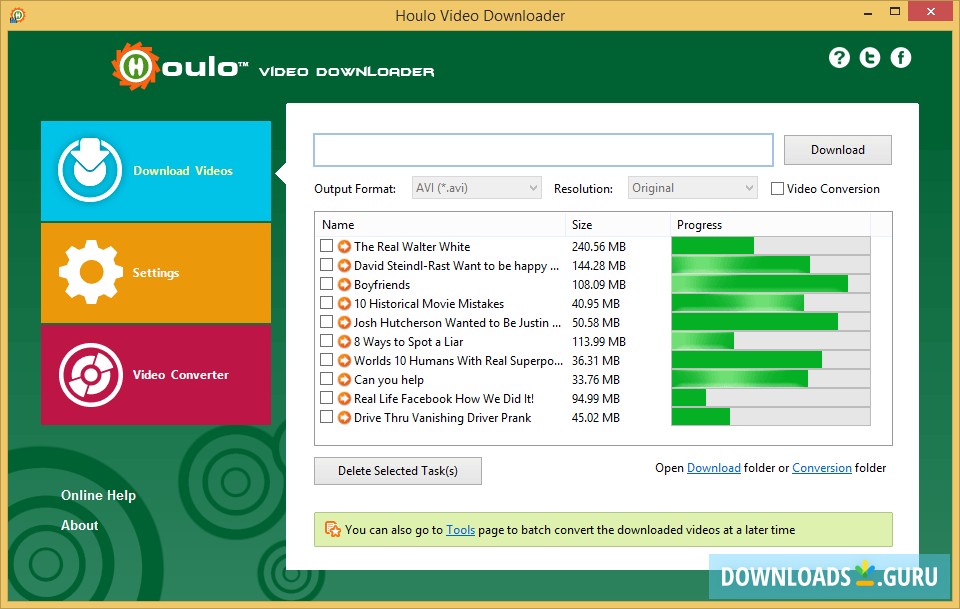The image size is (960, 609).
Task: Open the help question mark icon
Action: pyautogui.click(x=839, y=57)
